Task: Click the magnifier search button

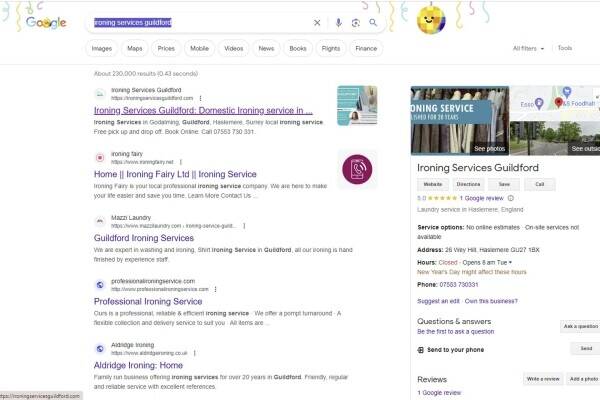Action: click(x=373, y=23)
